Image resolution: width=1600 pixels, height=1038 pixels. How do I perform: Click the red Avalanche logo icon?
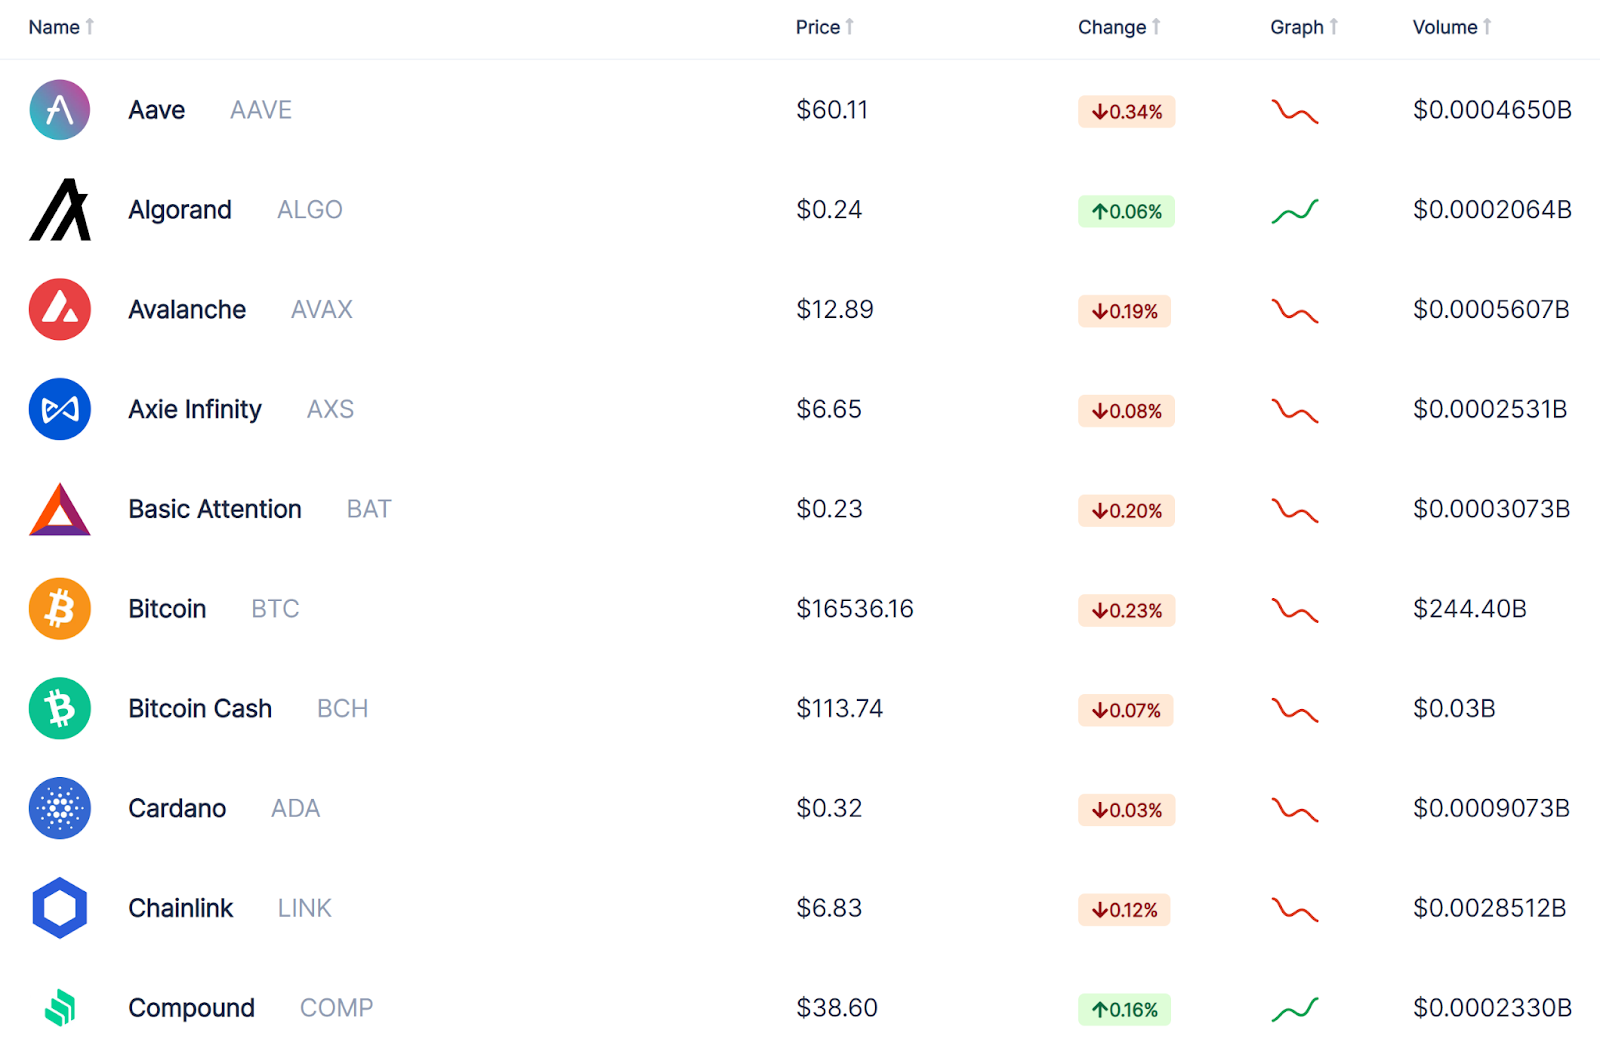click(60, 310)
